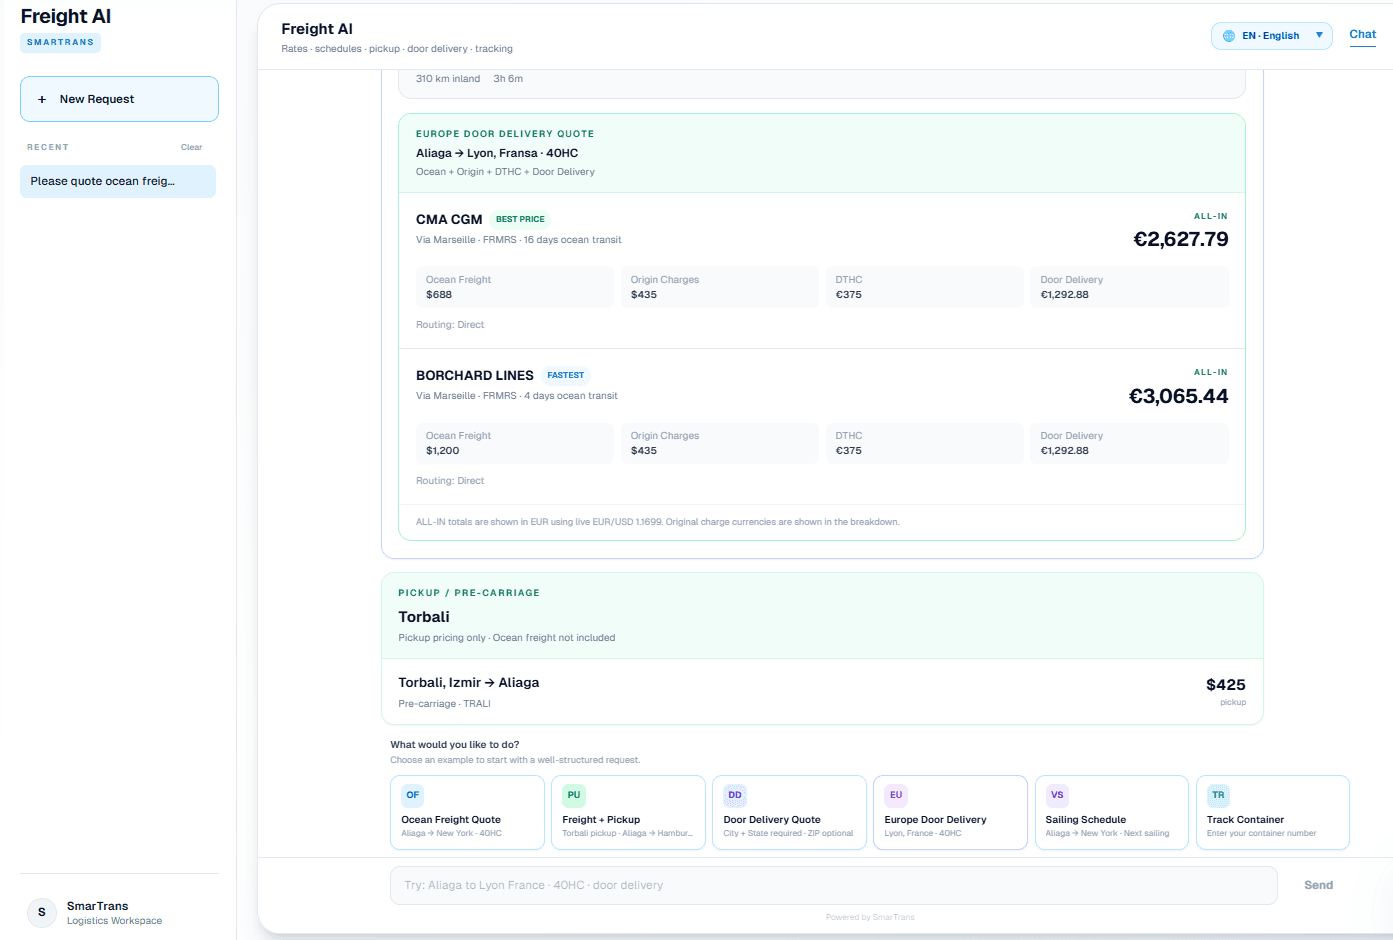This screenshot has height=940, width=1393.
Task: Click Borchard Lines' Origin Charges $435 cell
Action: (x=720, y=443)
